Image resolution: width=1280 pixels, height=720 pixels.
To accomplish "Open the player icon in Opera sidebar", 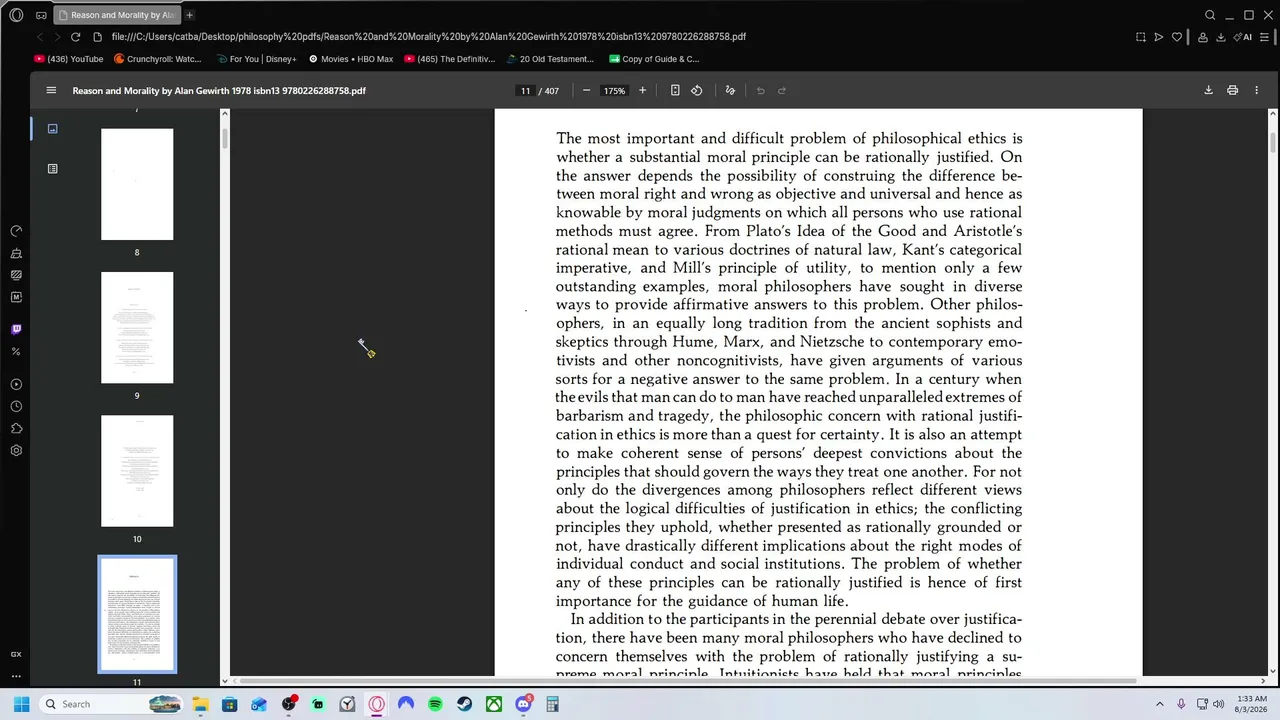I will click(x=16, y=384).
